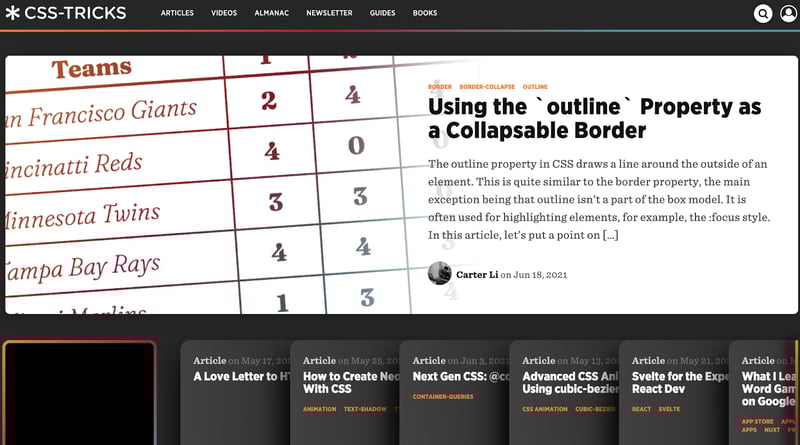This screenshot has width=800, height=445.
Task: Open the user account icon
Action: click(789, 13)
